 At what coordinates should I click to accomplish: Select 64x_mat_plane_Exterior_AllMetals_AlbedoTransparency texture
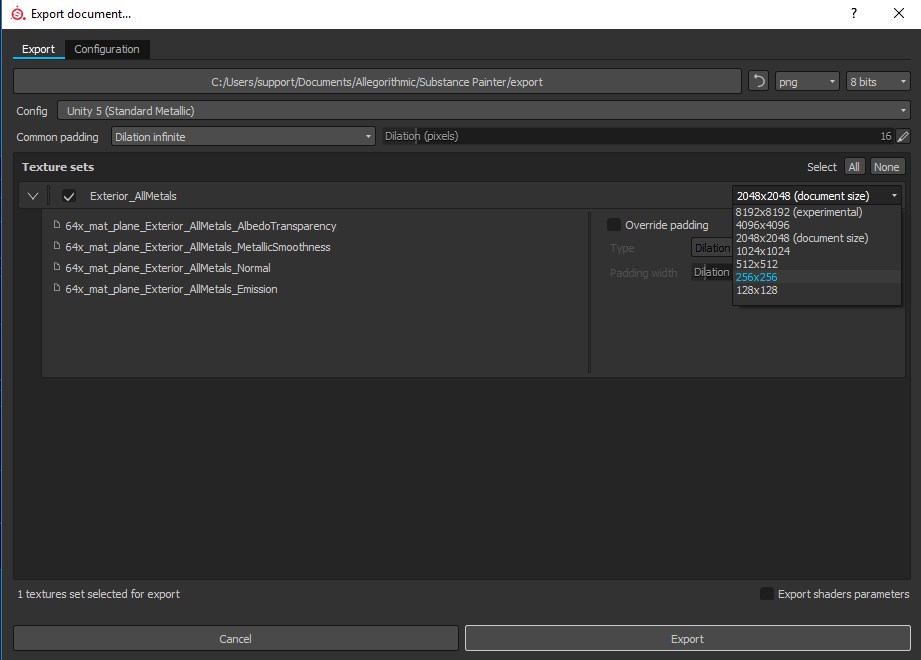pos(200,226)
